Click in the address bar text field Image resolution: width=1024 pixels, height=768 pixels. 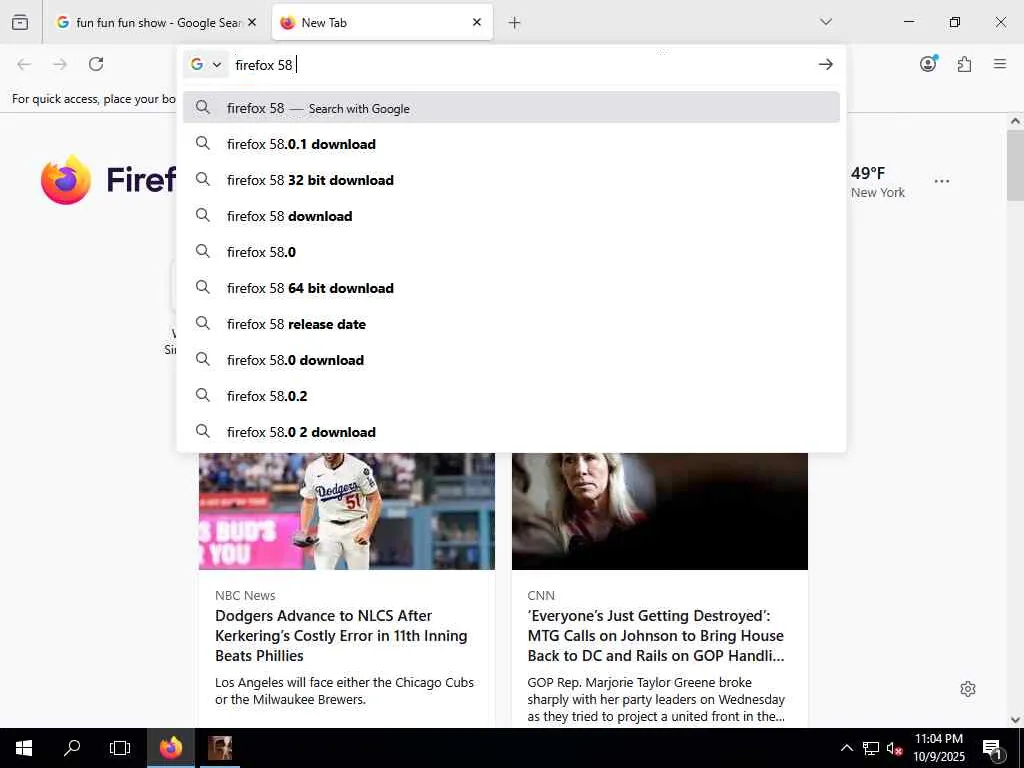522,65
